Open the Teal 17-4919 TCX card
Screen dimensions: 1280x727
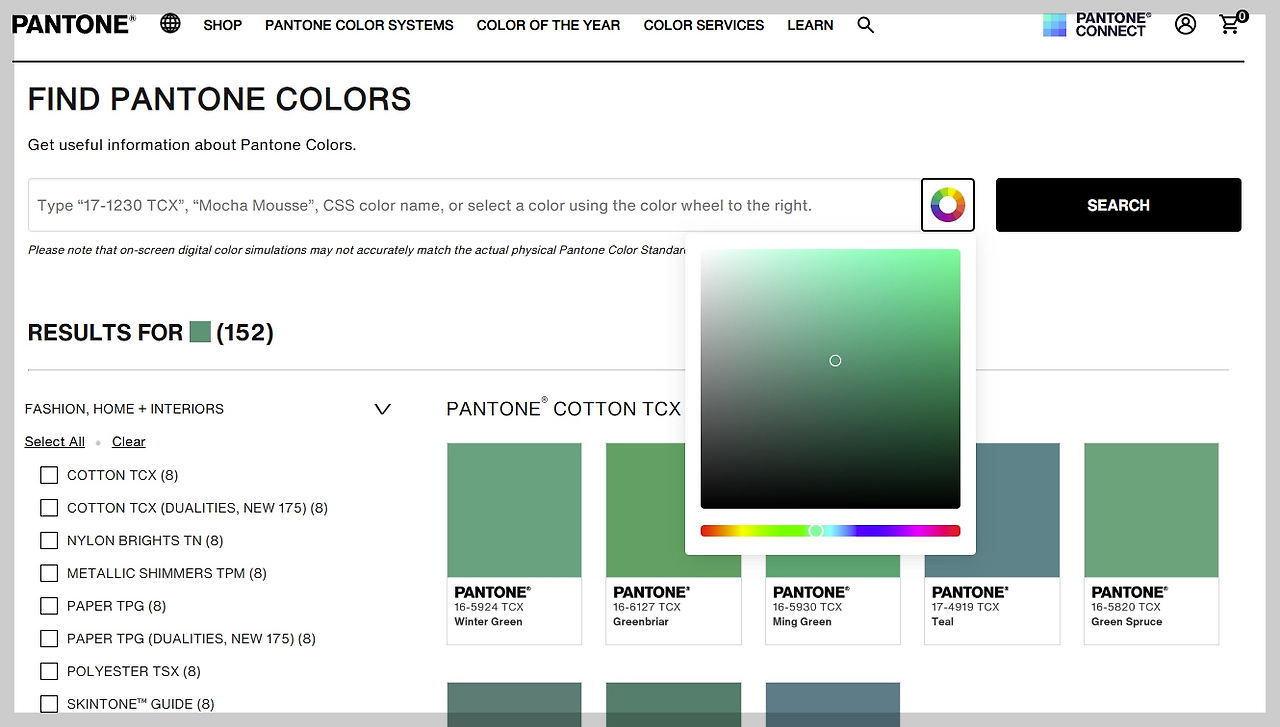(992, 544)
